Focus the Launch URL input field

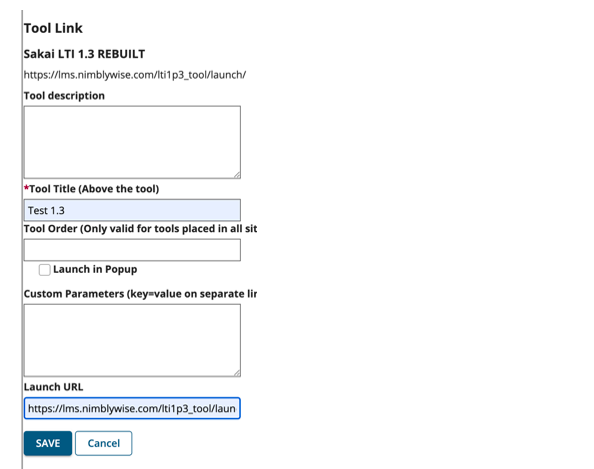tap(132, 408)
